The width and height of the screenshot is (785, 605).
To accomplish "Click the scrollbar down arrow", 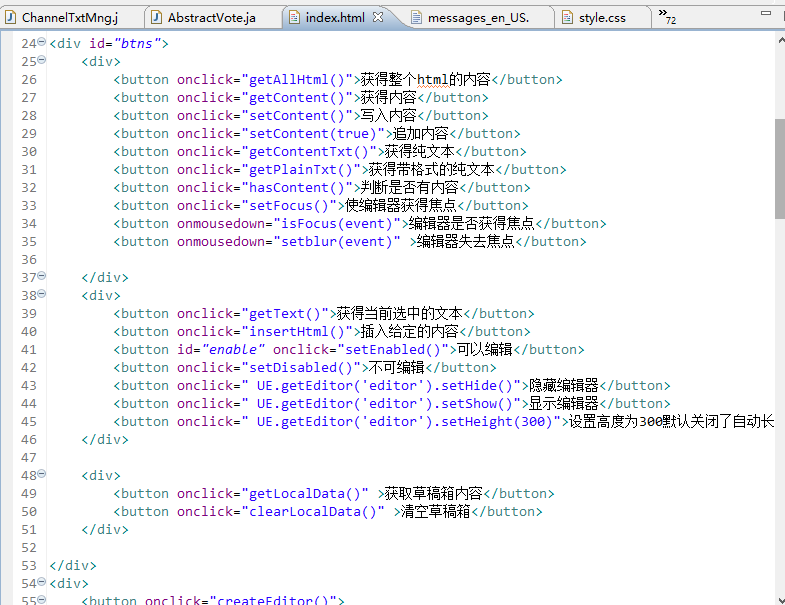I will click(780, 599).
